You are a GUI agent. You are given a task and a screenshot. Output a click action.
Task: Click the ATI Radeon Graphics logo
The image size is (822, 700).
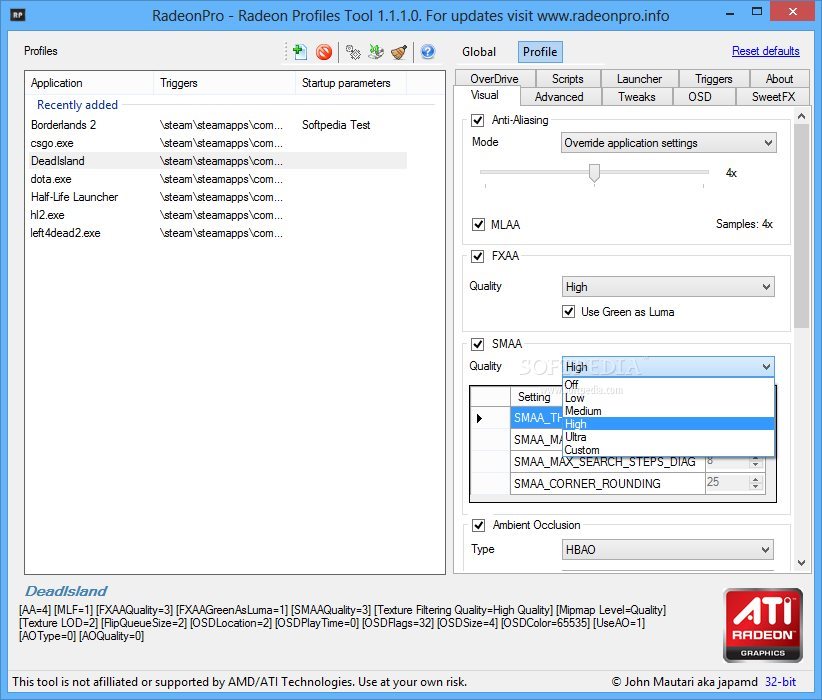(763, 625)
